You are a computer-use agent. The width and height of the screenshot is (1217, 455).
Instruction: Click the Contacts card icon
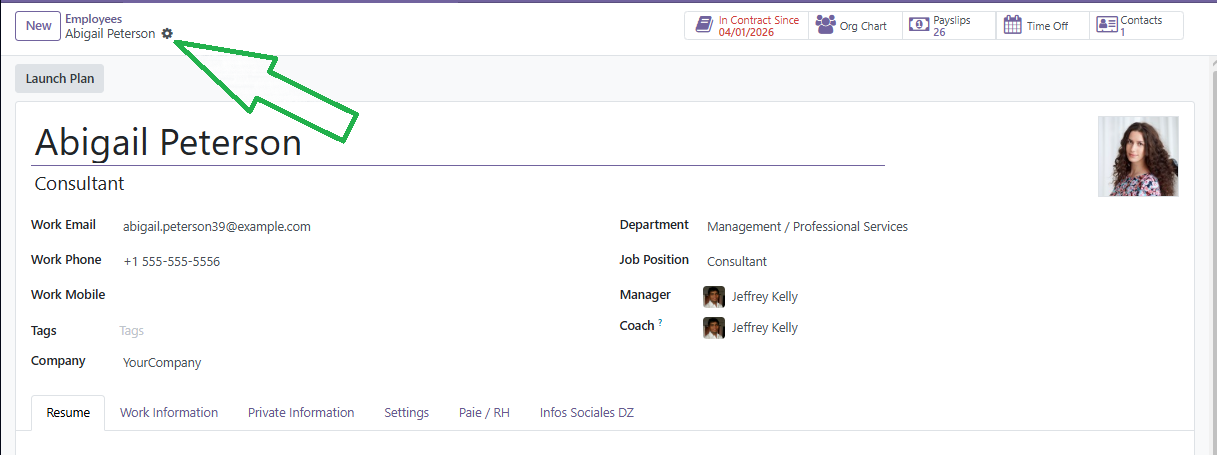[1106, 25]
